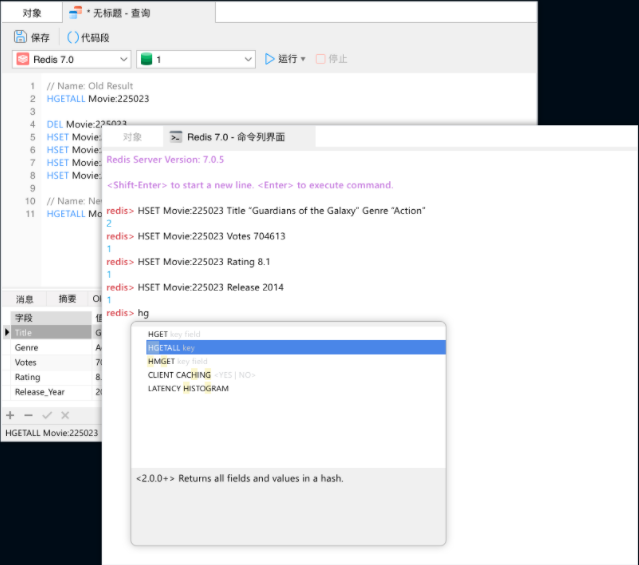
Task: Open the 摘要 results tab
Action: coord(67,299)
